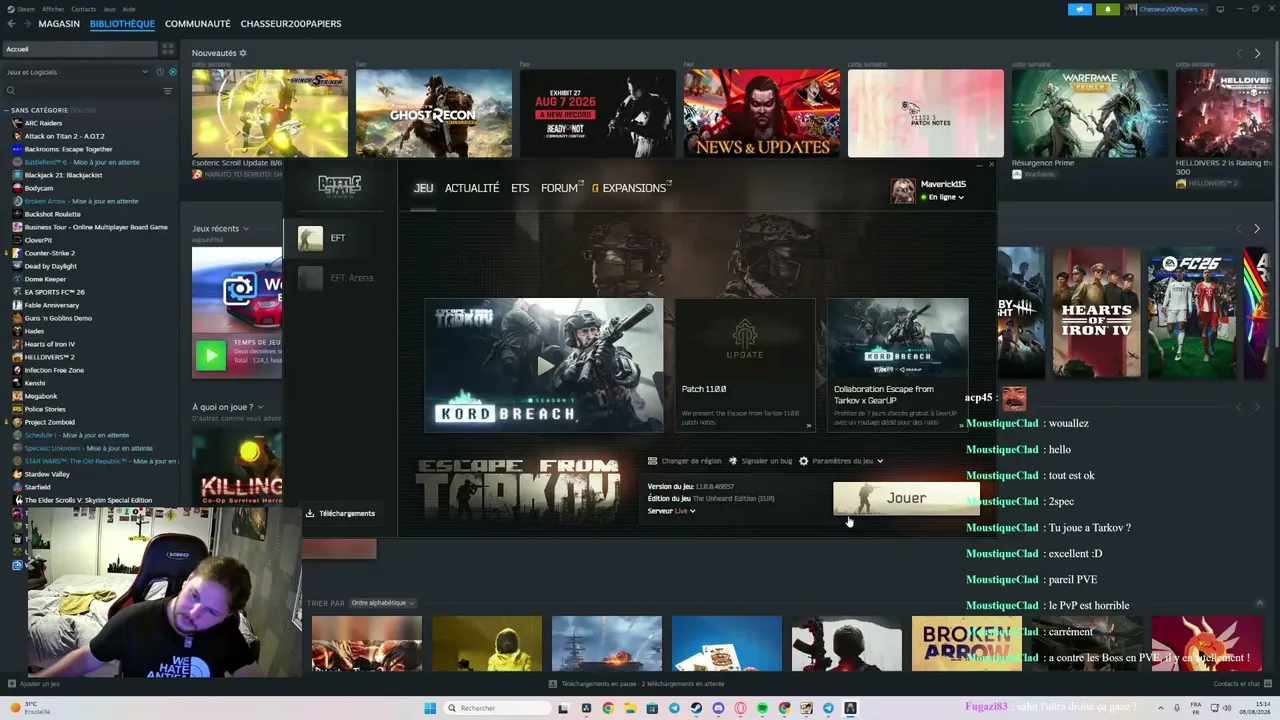Screen dimensions: 1280x720
Task: Open the Warframe Résurgence Prime thumbnail
Action: [x=1090, y=113]
